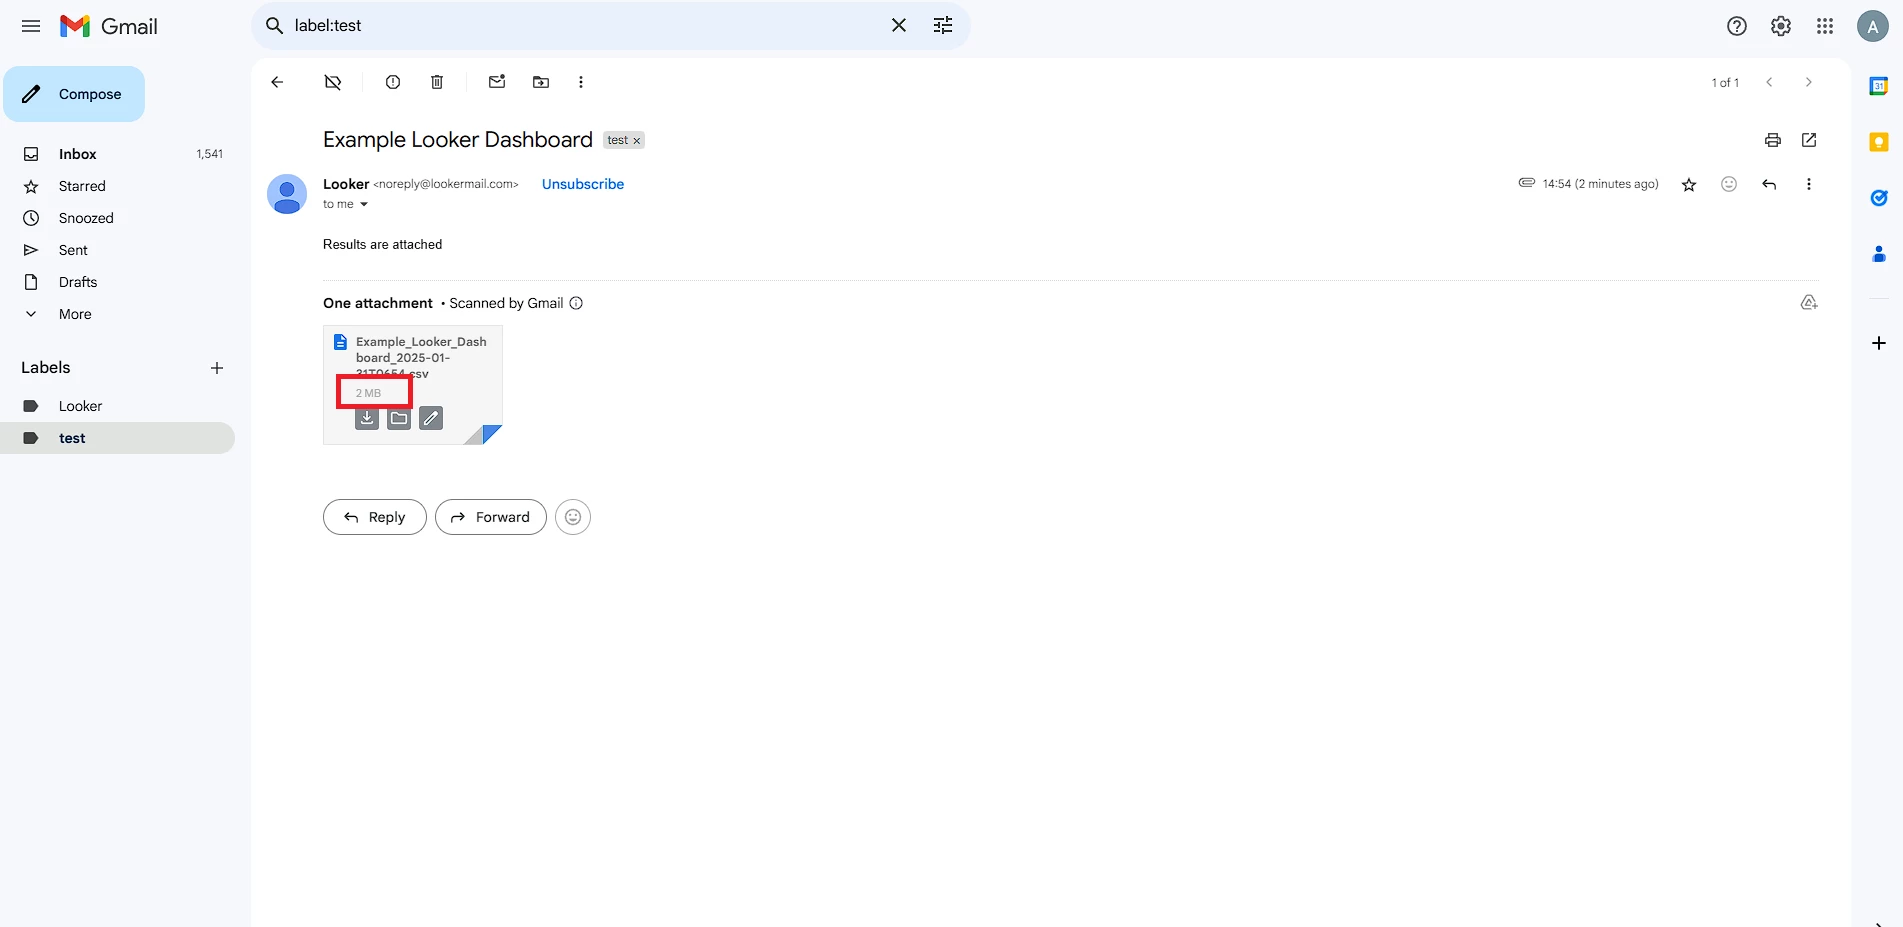Remove the test label chip
Screen dimensions: 1903x927
(637, 141)
